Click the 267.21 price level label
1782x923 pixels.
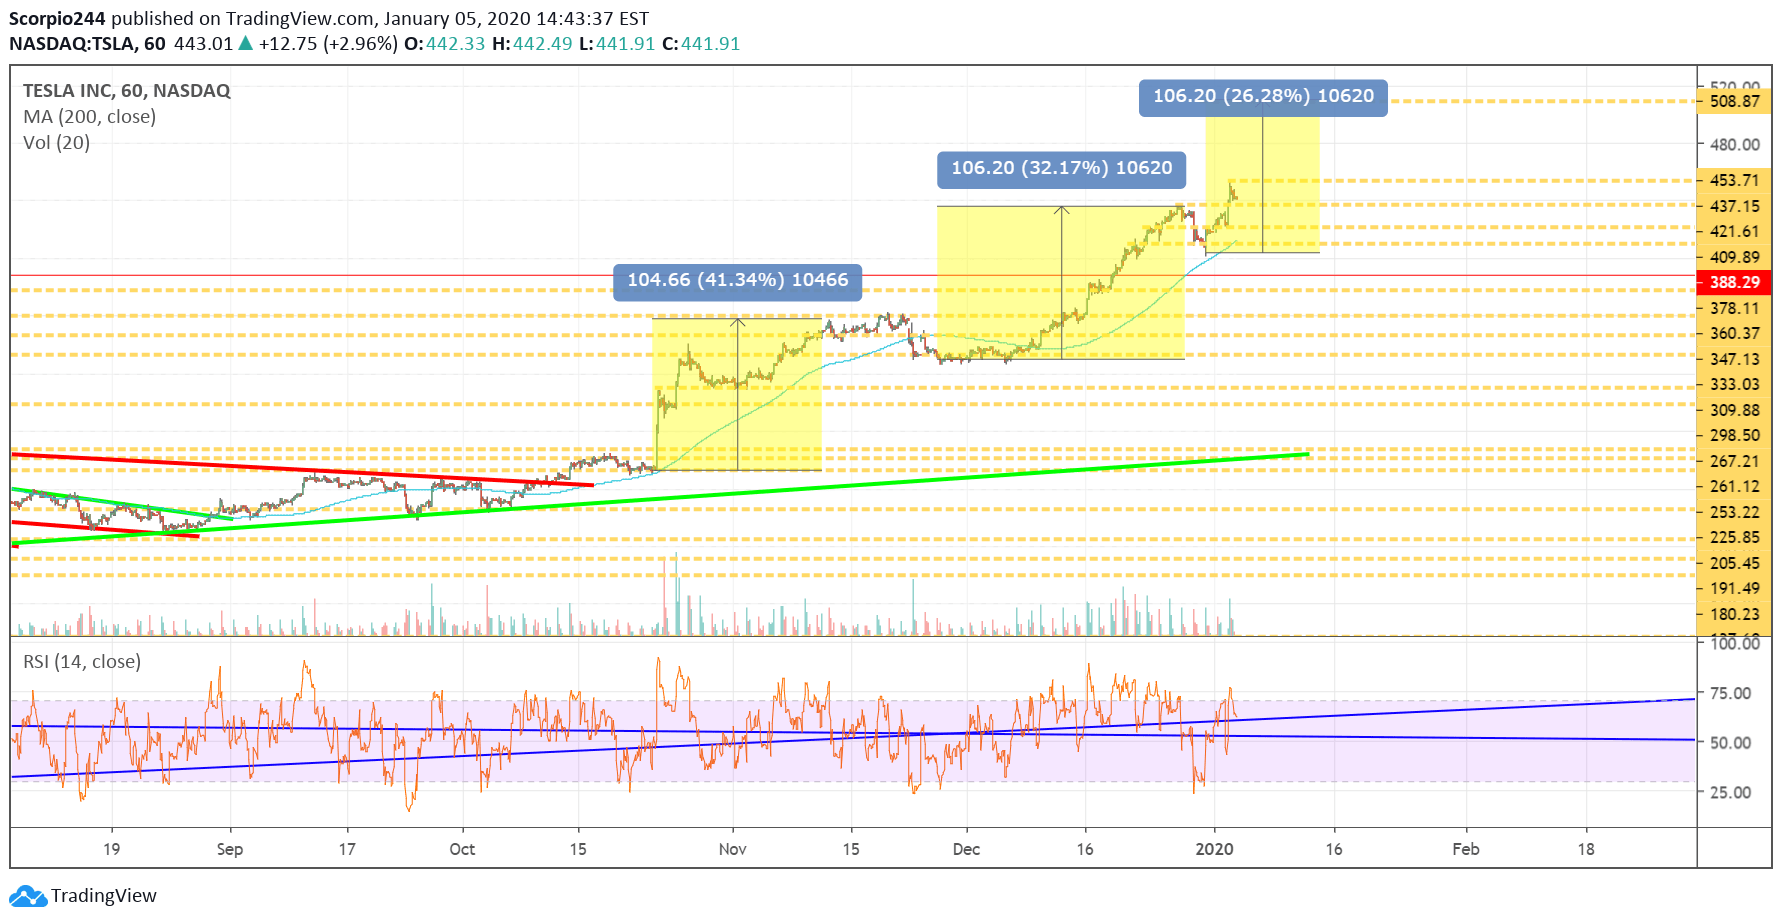click(1734, 461)
